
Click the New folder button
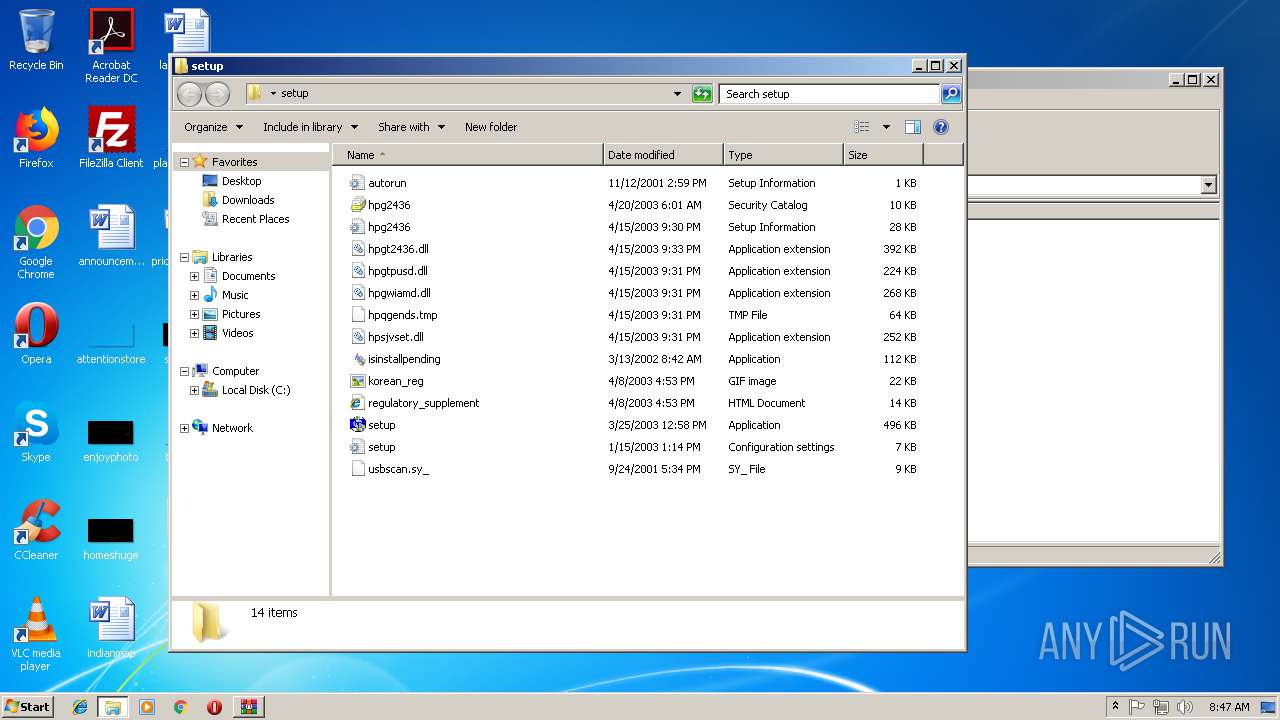click(x=491, y=127)
